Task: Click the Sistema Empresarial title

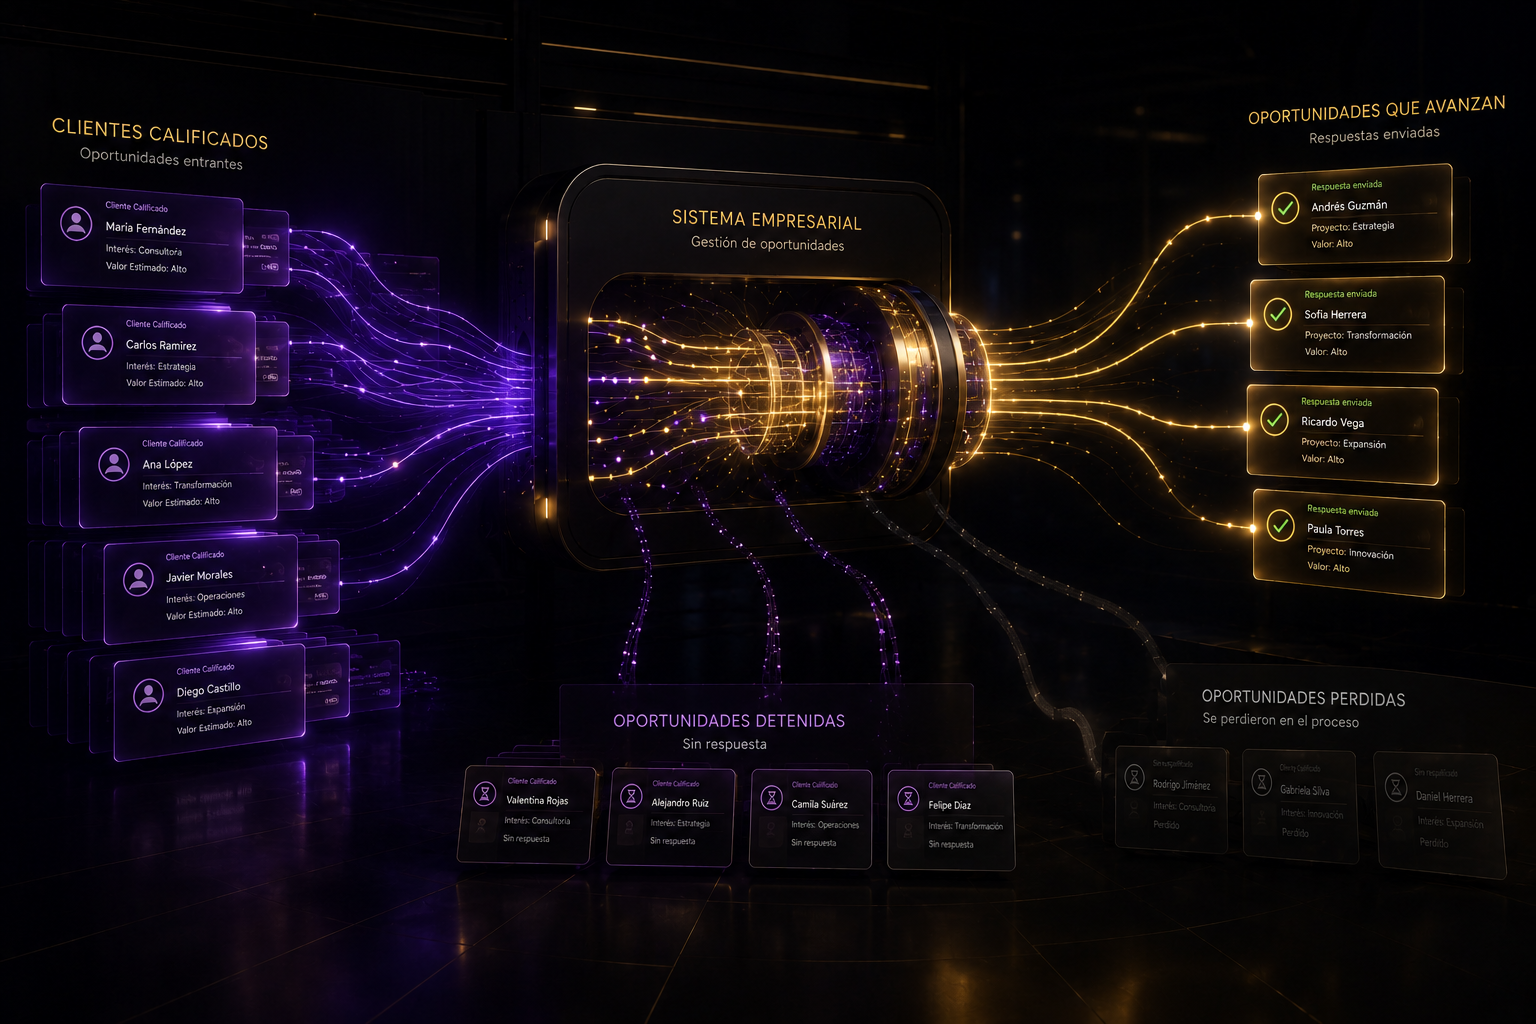Action: tap(766, 219)
